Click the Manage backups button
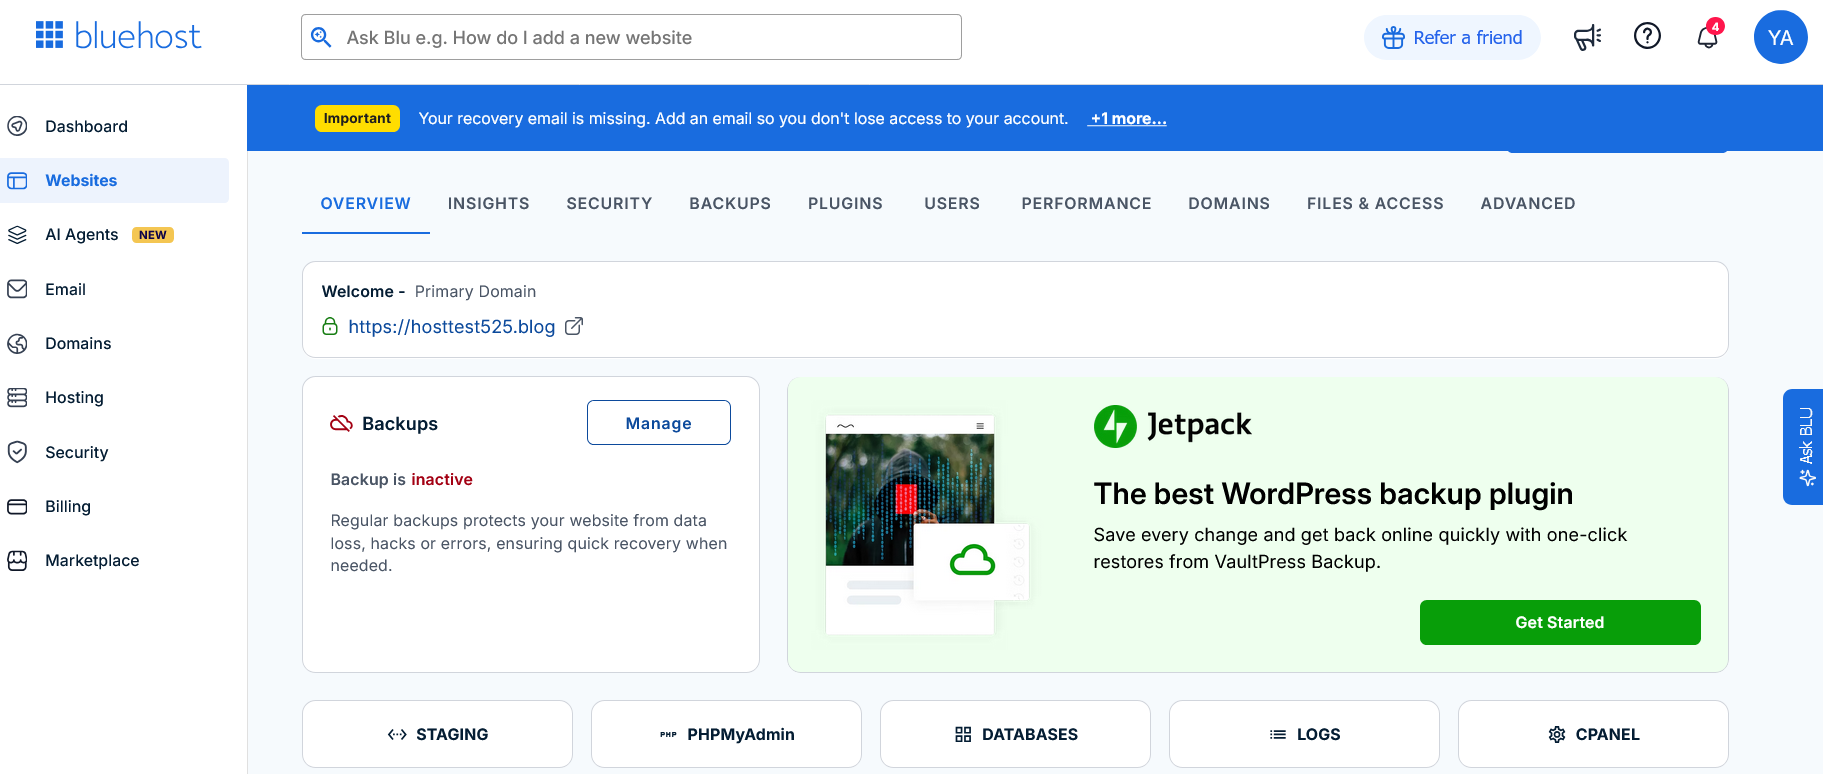Viewport: 1823px width, 774px height. [659, 423]
